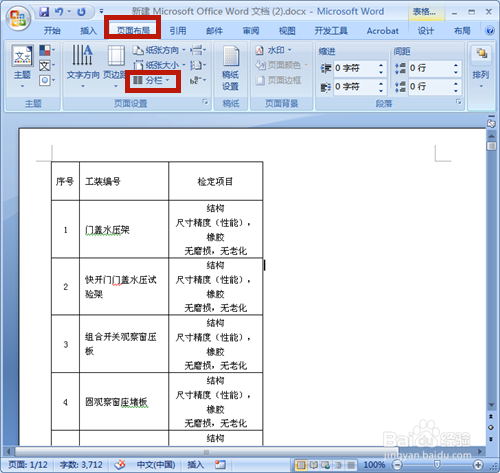The height and width of the screenshot is (473, 500).
Task: Redo the last action
Action: coord(81,12)
